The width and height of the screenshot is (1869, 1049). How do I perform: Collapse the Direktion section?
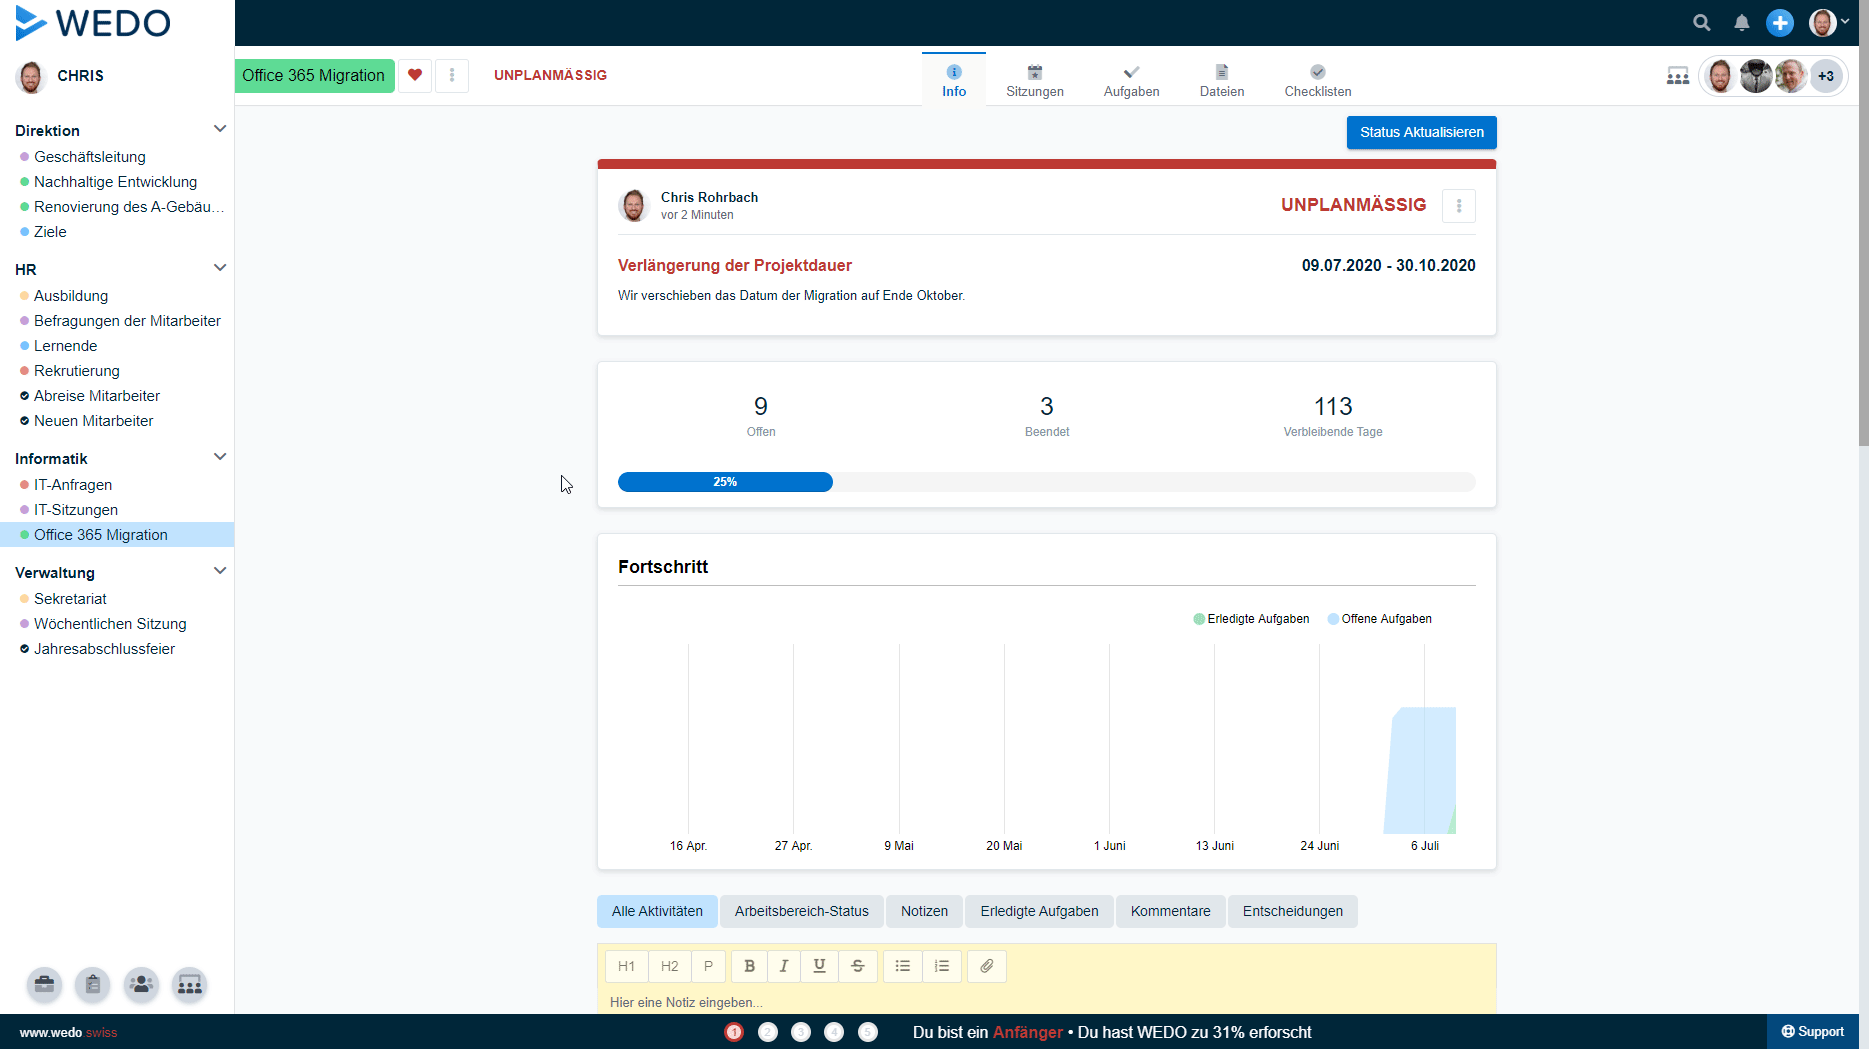[x=220, y=129]
